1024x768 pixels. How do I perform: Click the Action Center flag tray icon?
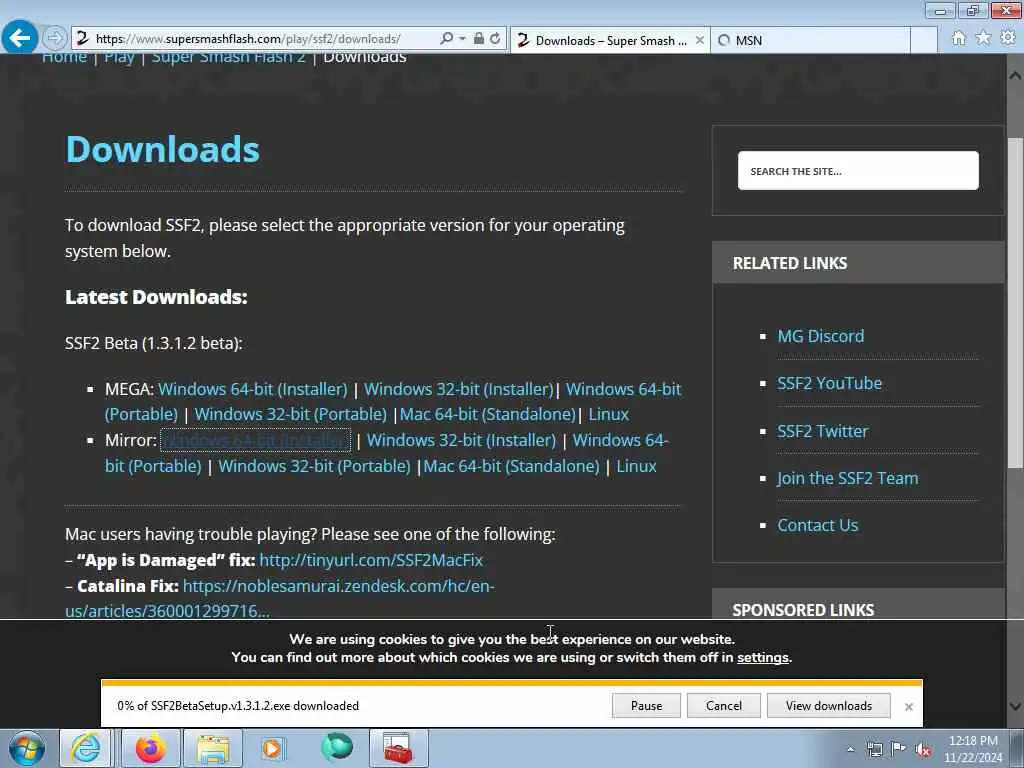click(899, 749)
